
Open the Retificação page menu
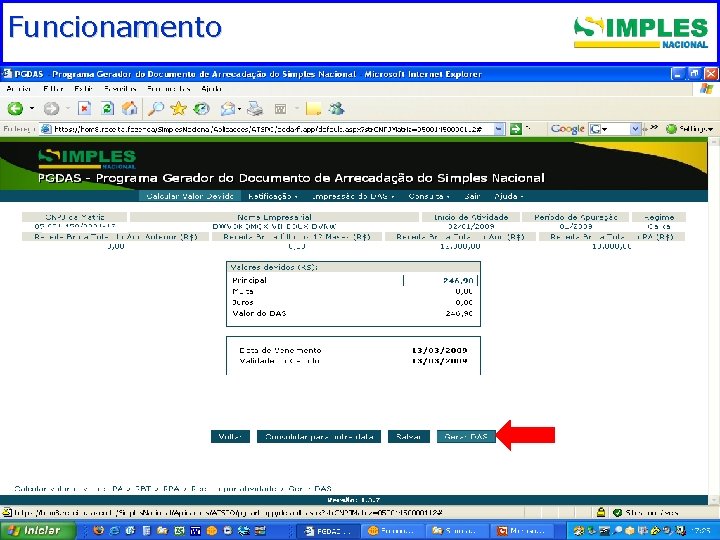[272, 196]
